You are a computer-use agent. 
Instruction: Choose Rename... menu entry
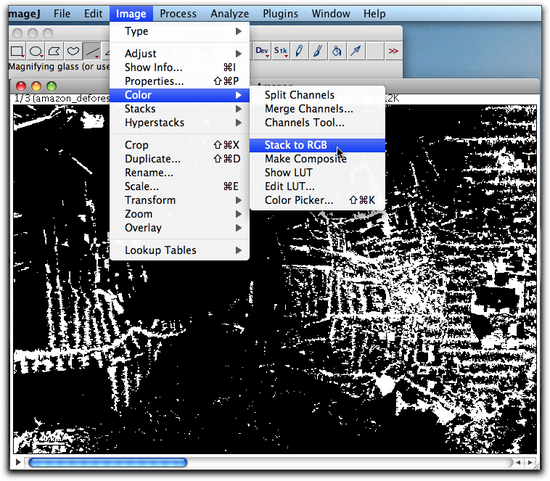180,173
